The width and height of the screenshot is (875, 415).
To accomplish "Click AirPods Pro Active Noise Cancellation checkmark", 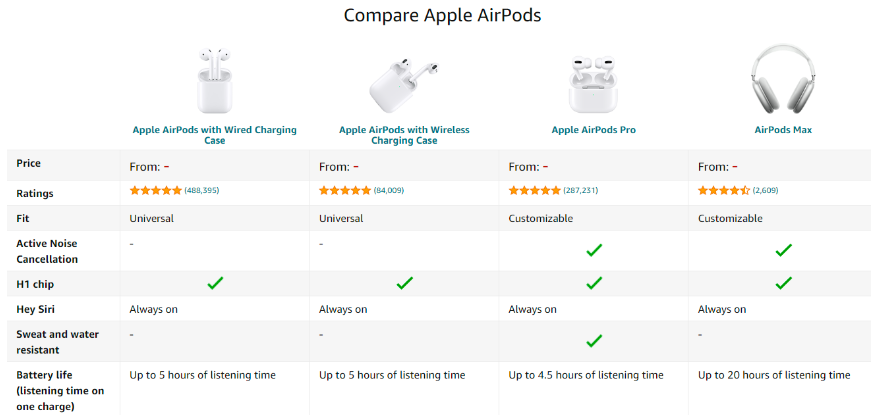I will [594, 250].
